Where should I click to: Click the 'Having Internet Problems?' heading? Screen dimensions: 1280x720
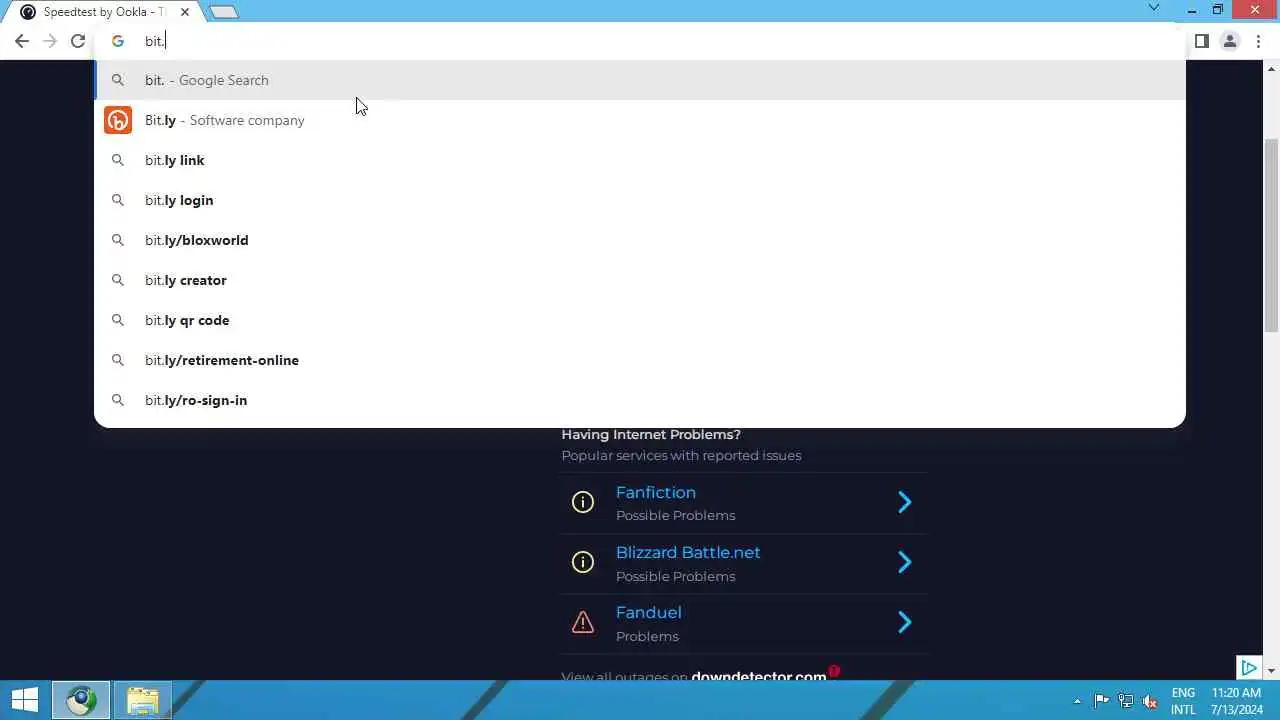click(651, 434)
